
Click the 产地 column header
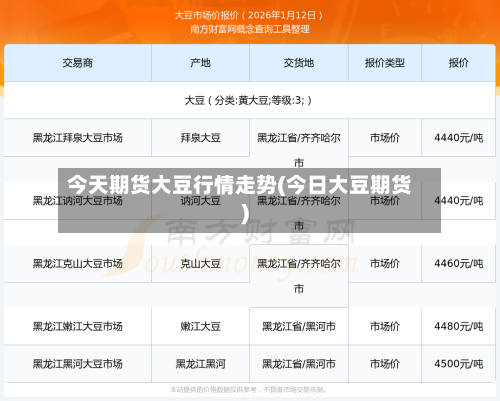click(x=200, y=63)
